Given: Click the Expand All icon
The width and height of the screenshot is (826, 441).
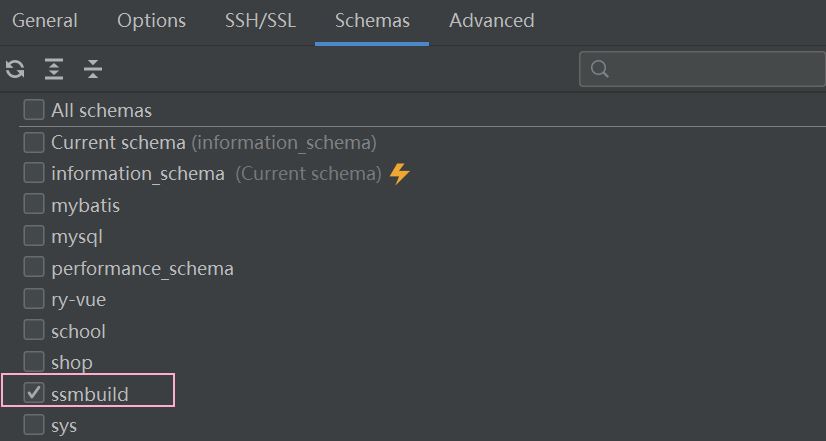Looking at the screenshot, I should click(x=54, y=69).
